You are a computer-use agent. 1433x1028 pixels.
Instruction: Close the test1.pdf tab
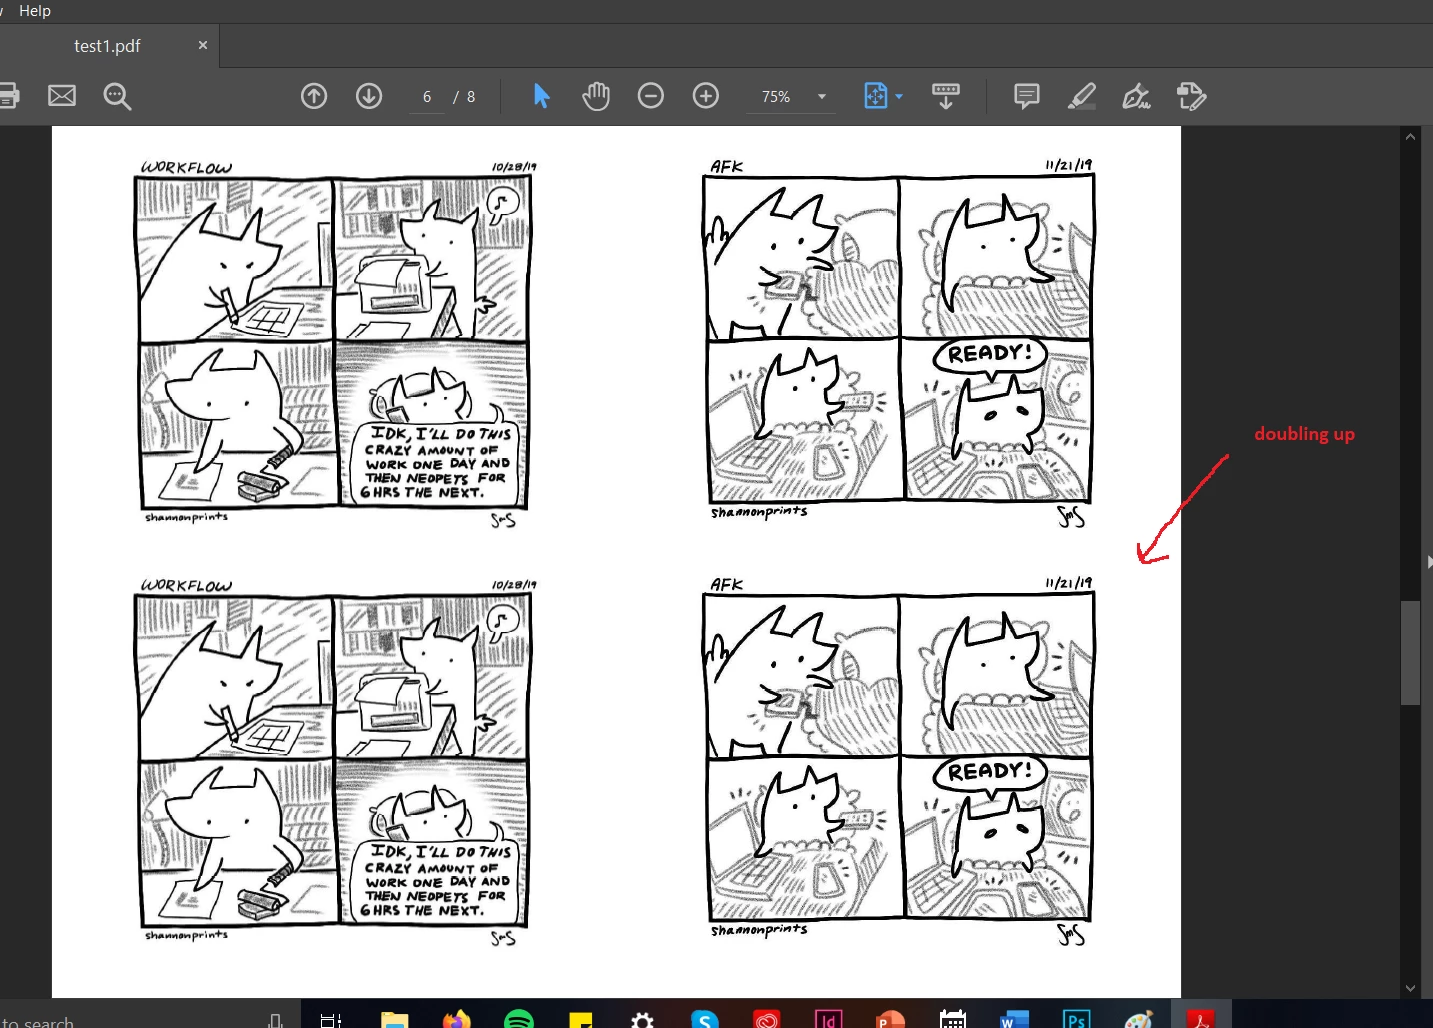[x=203, y=45]
